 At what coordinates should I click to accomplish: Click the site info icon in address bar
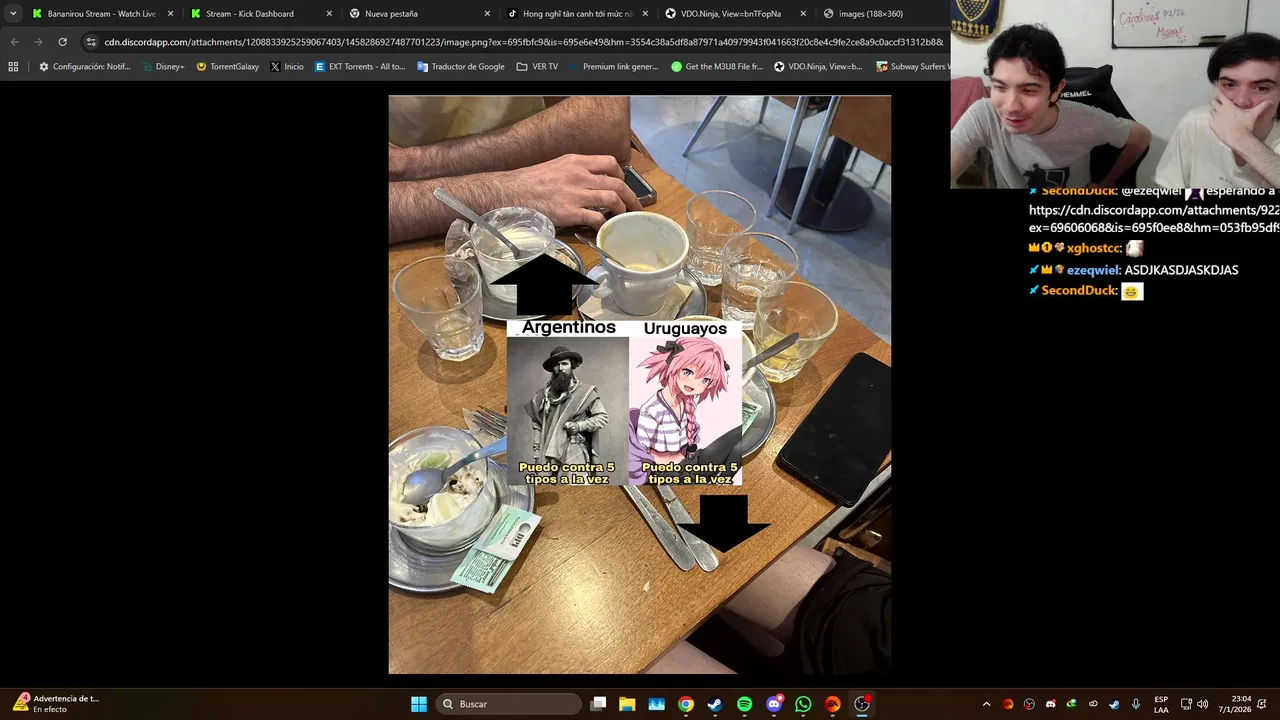point(92,42)
